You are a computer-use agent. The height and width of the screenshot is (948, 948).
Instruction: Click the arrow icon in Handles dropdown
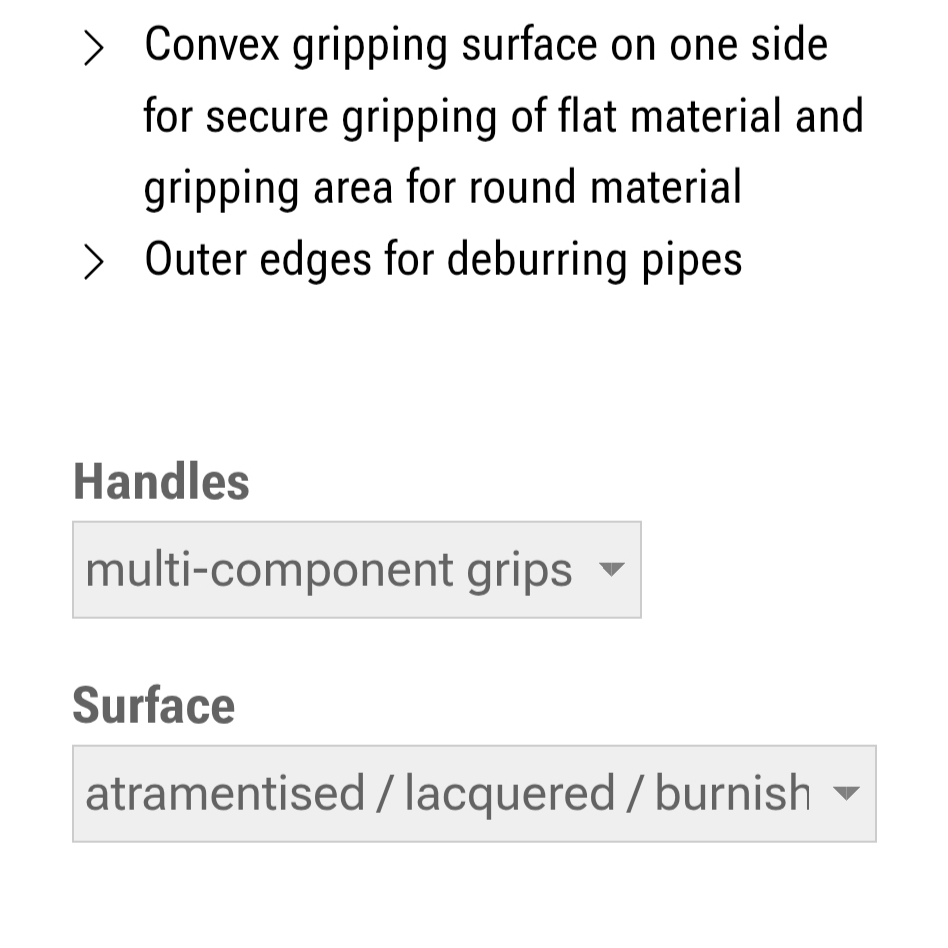610,570
